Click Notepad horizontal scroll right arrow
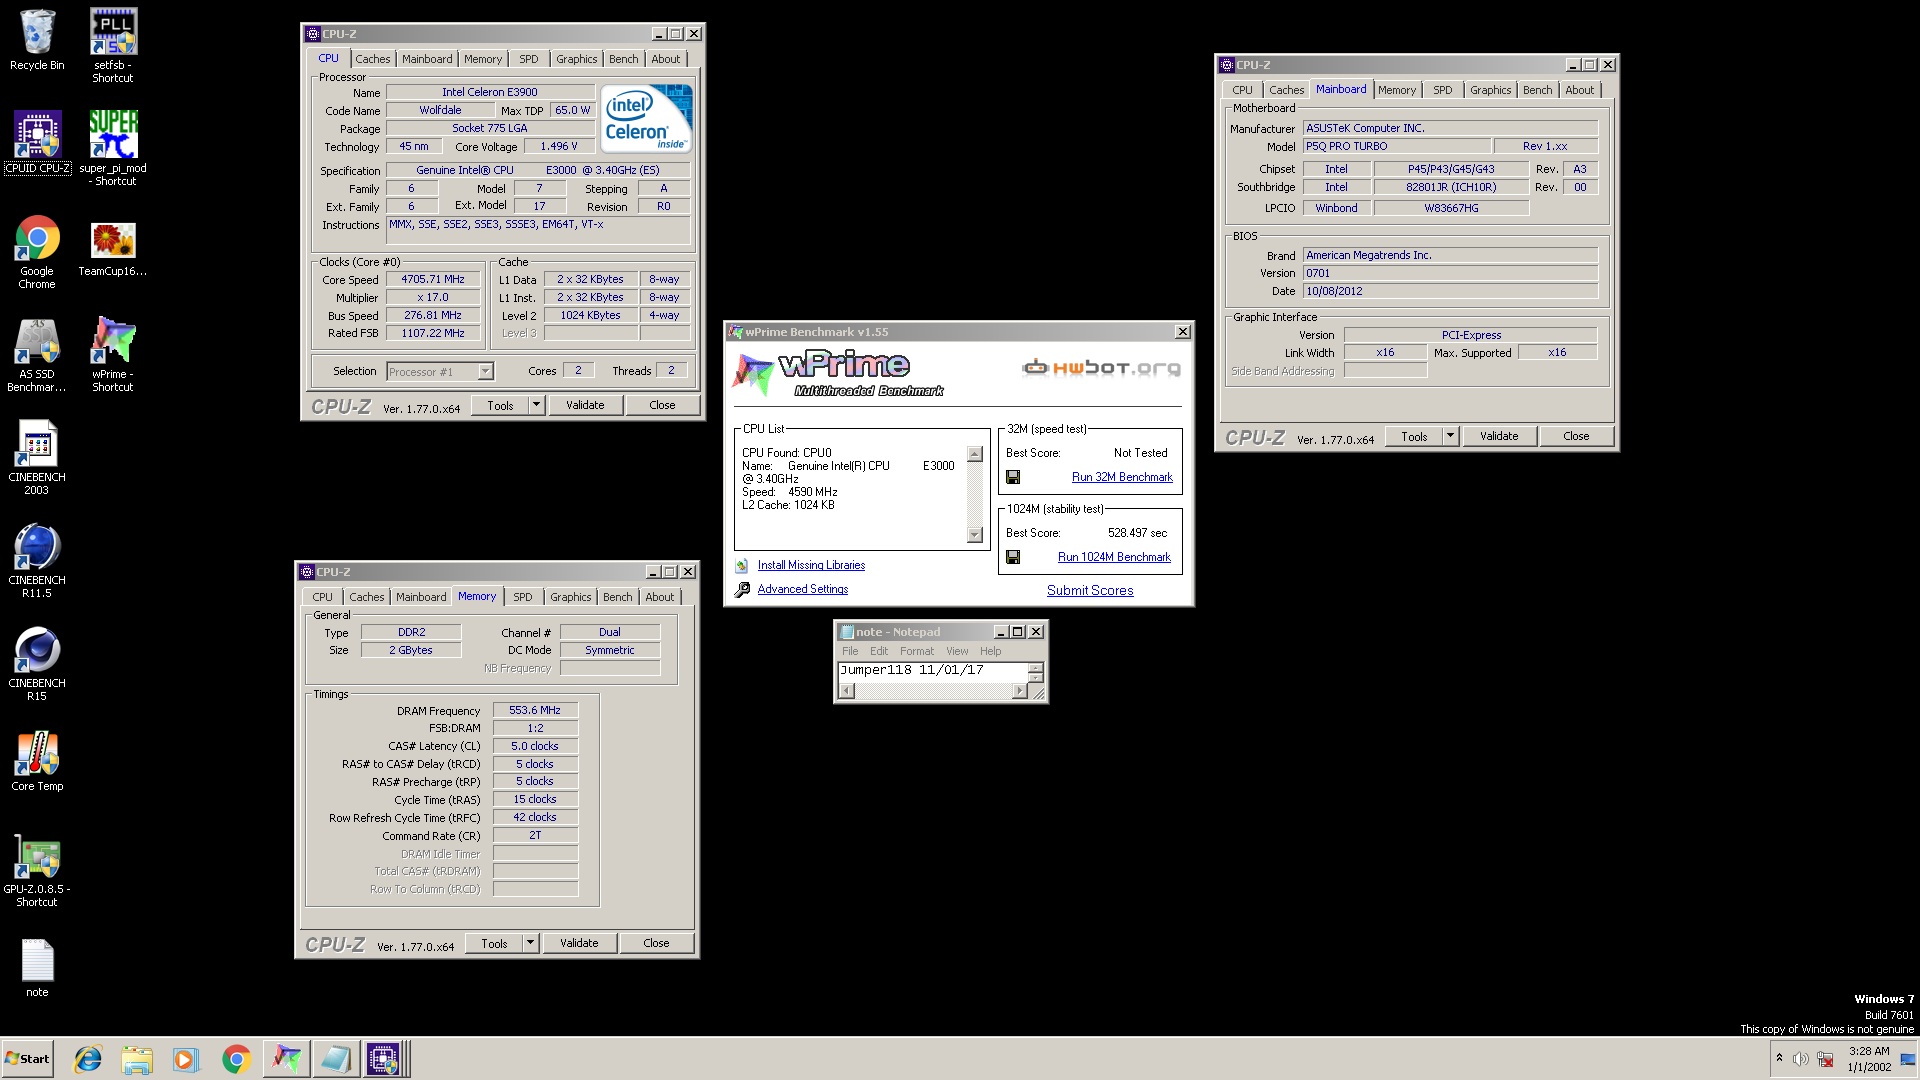 [1020, 691]
